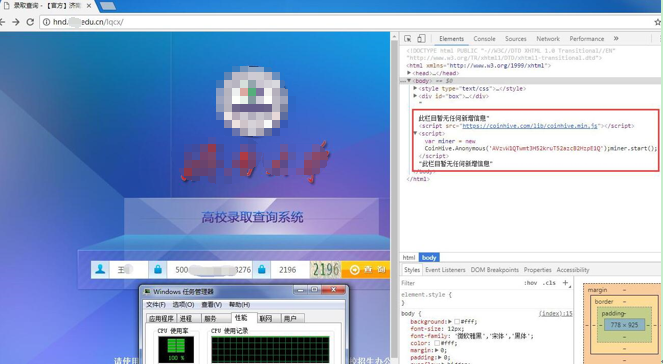Select body in the DOM breadcrumb
This screenshot has width=663, height=364.
point(429,257)
